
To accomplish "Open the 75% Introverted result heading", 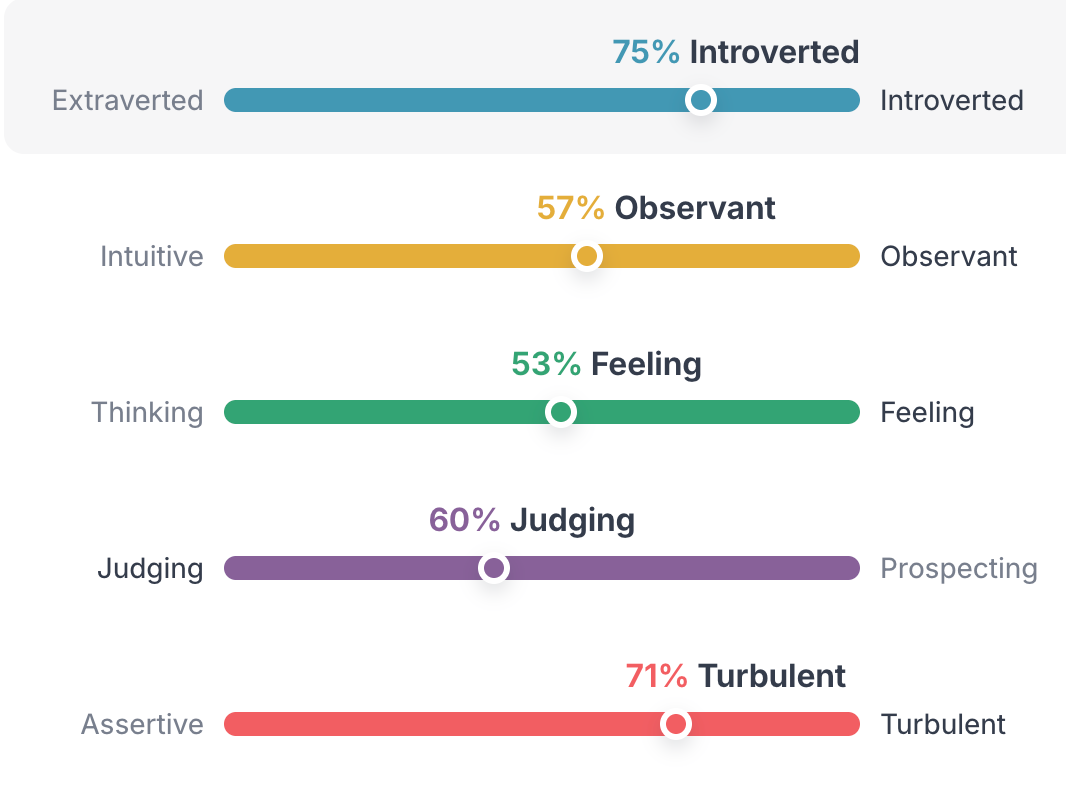I will coord(735,52).
